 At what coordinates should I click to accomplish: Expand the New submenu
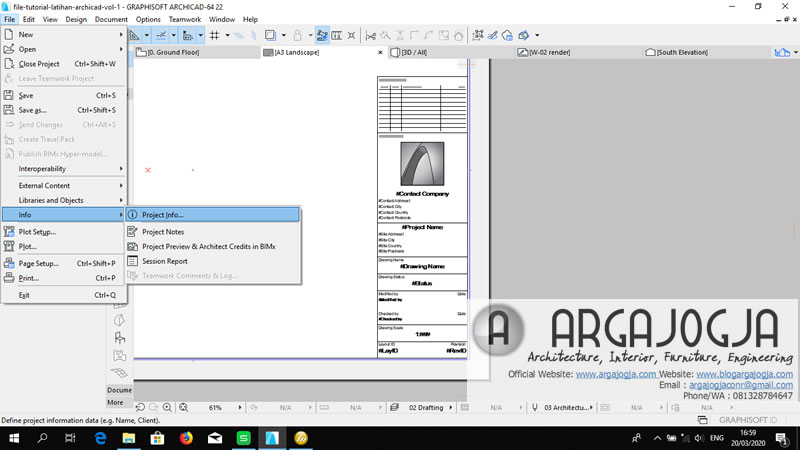(64, 34)
